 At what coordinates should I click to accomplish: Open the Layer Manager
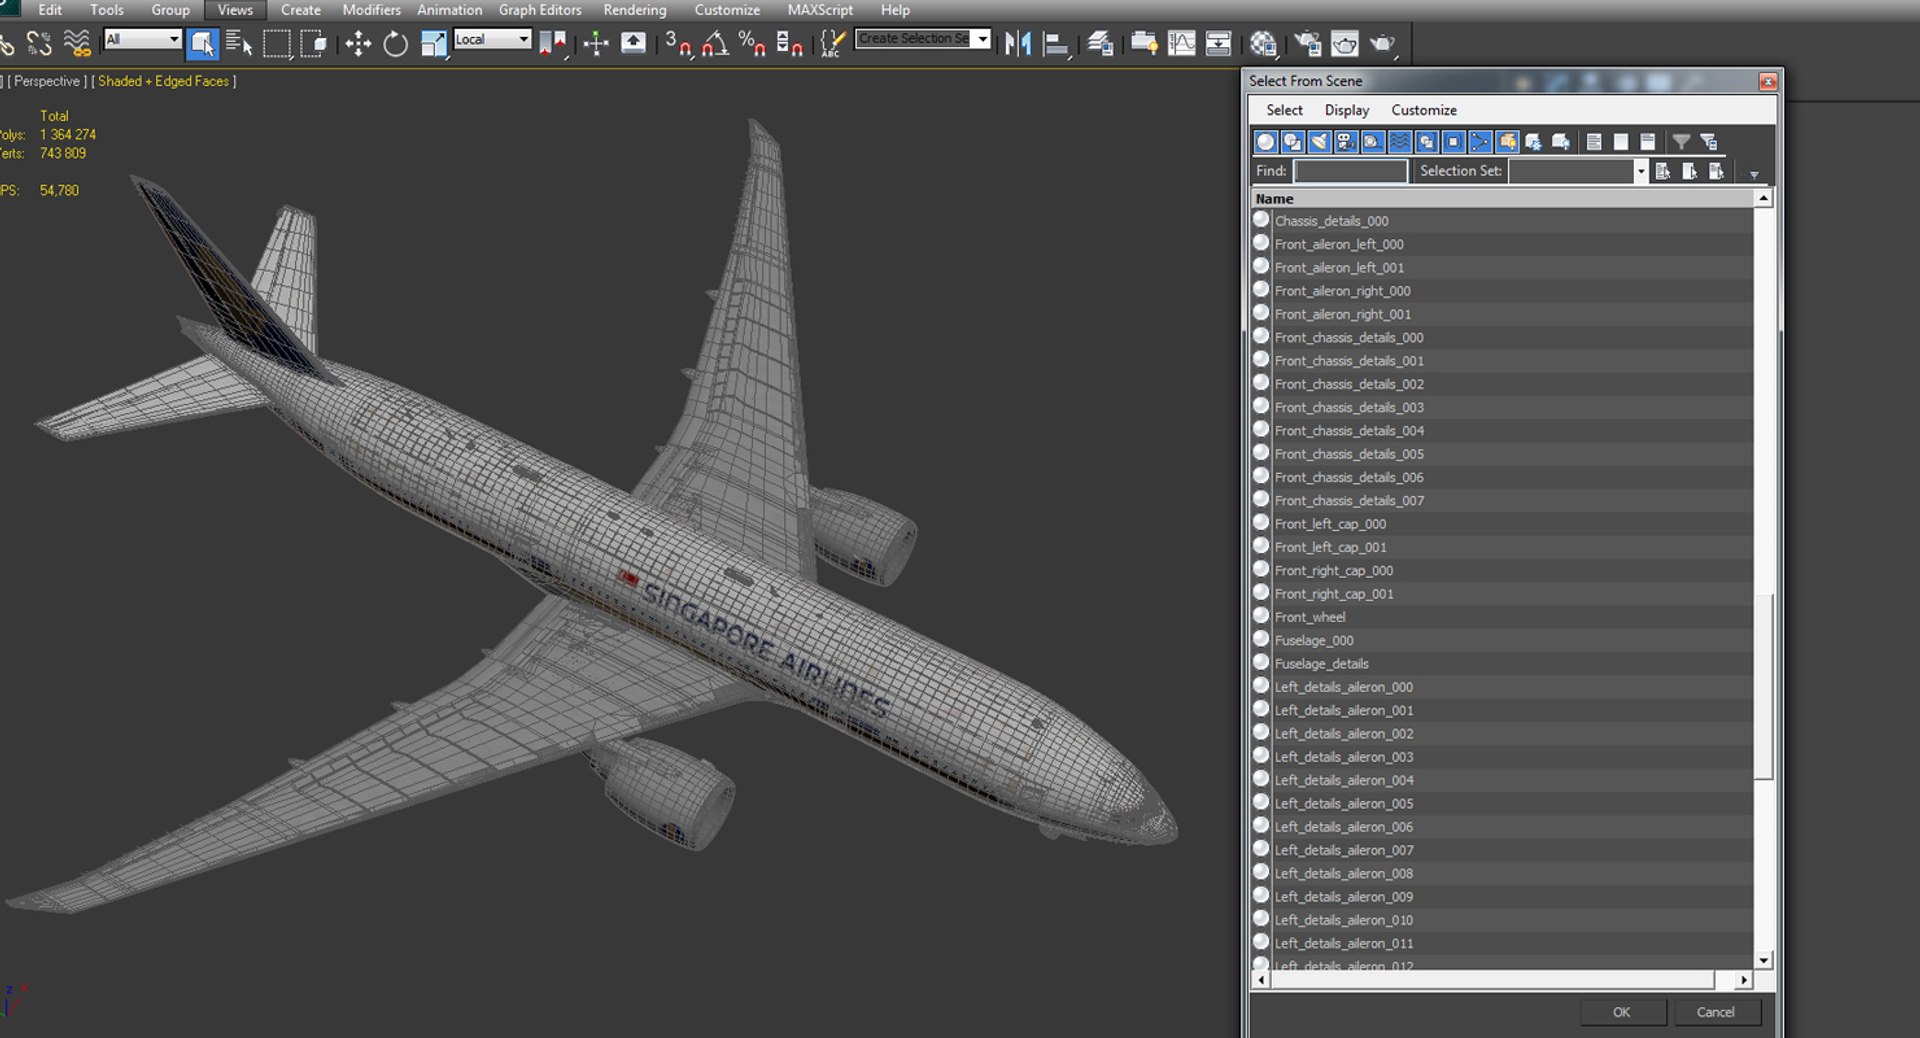tap(1101, 43)
